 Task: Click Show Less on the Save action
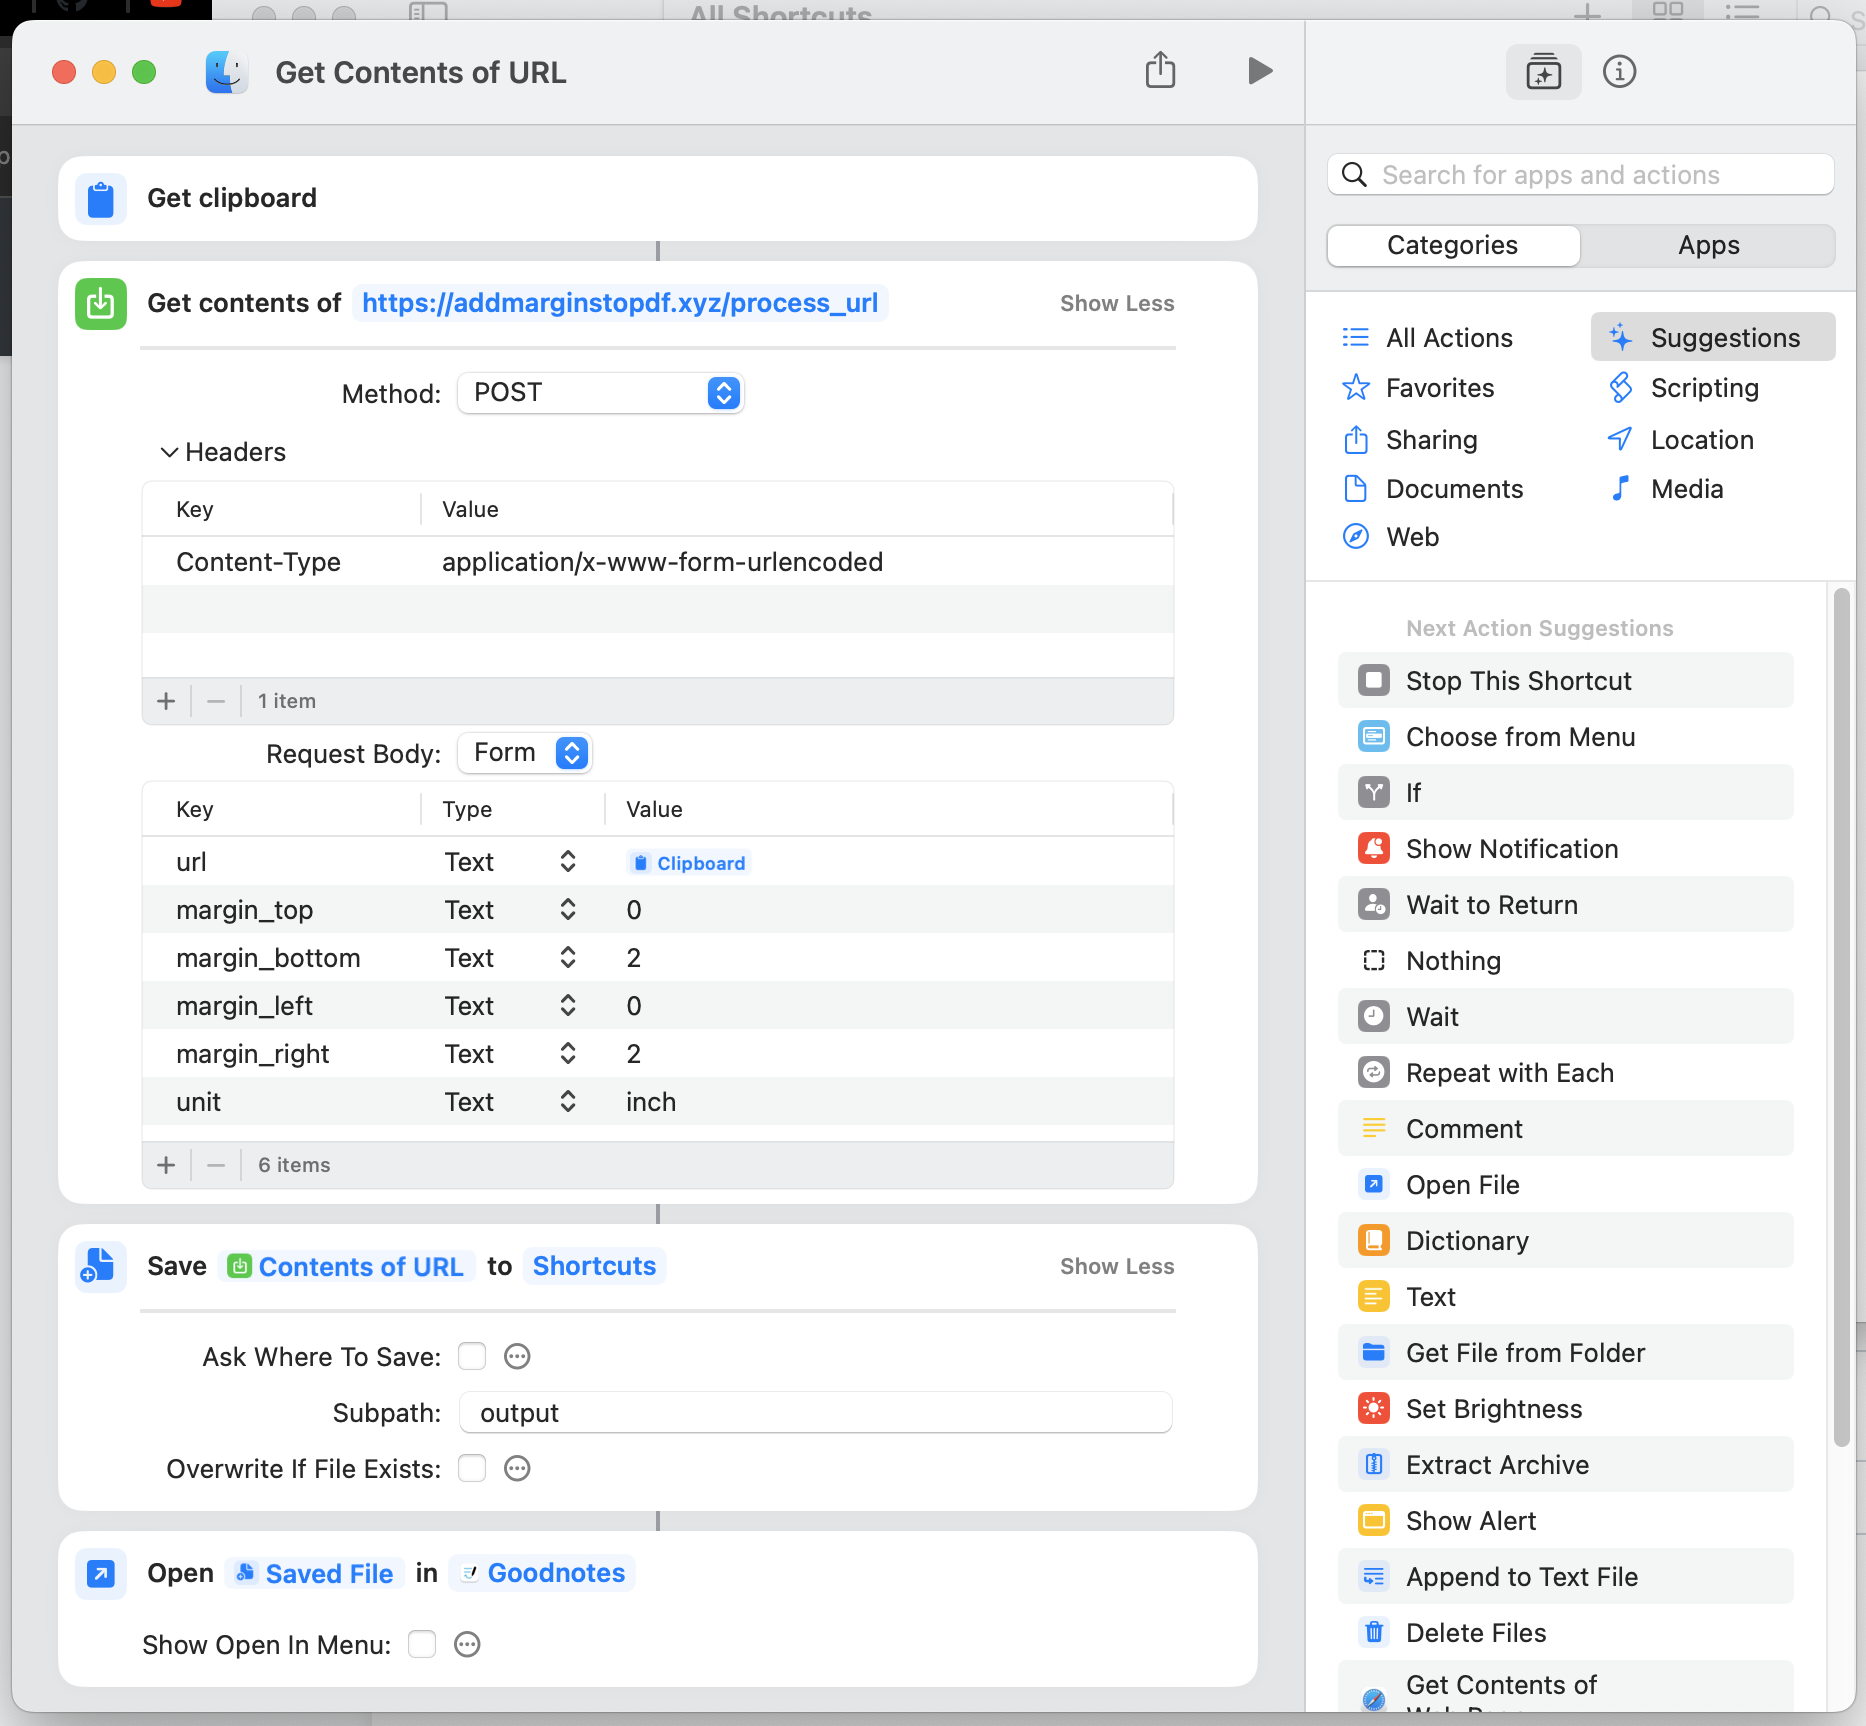(x=1117, y=1266)
